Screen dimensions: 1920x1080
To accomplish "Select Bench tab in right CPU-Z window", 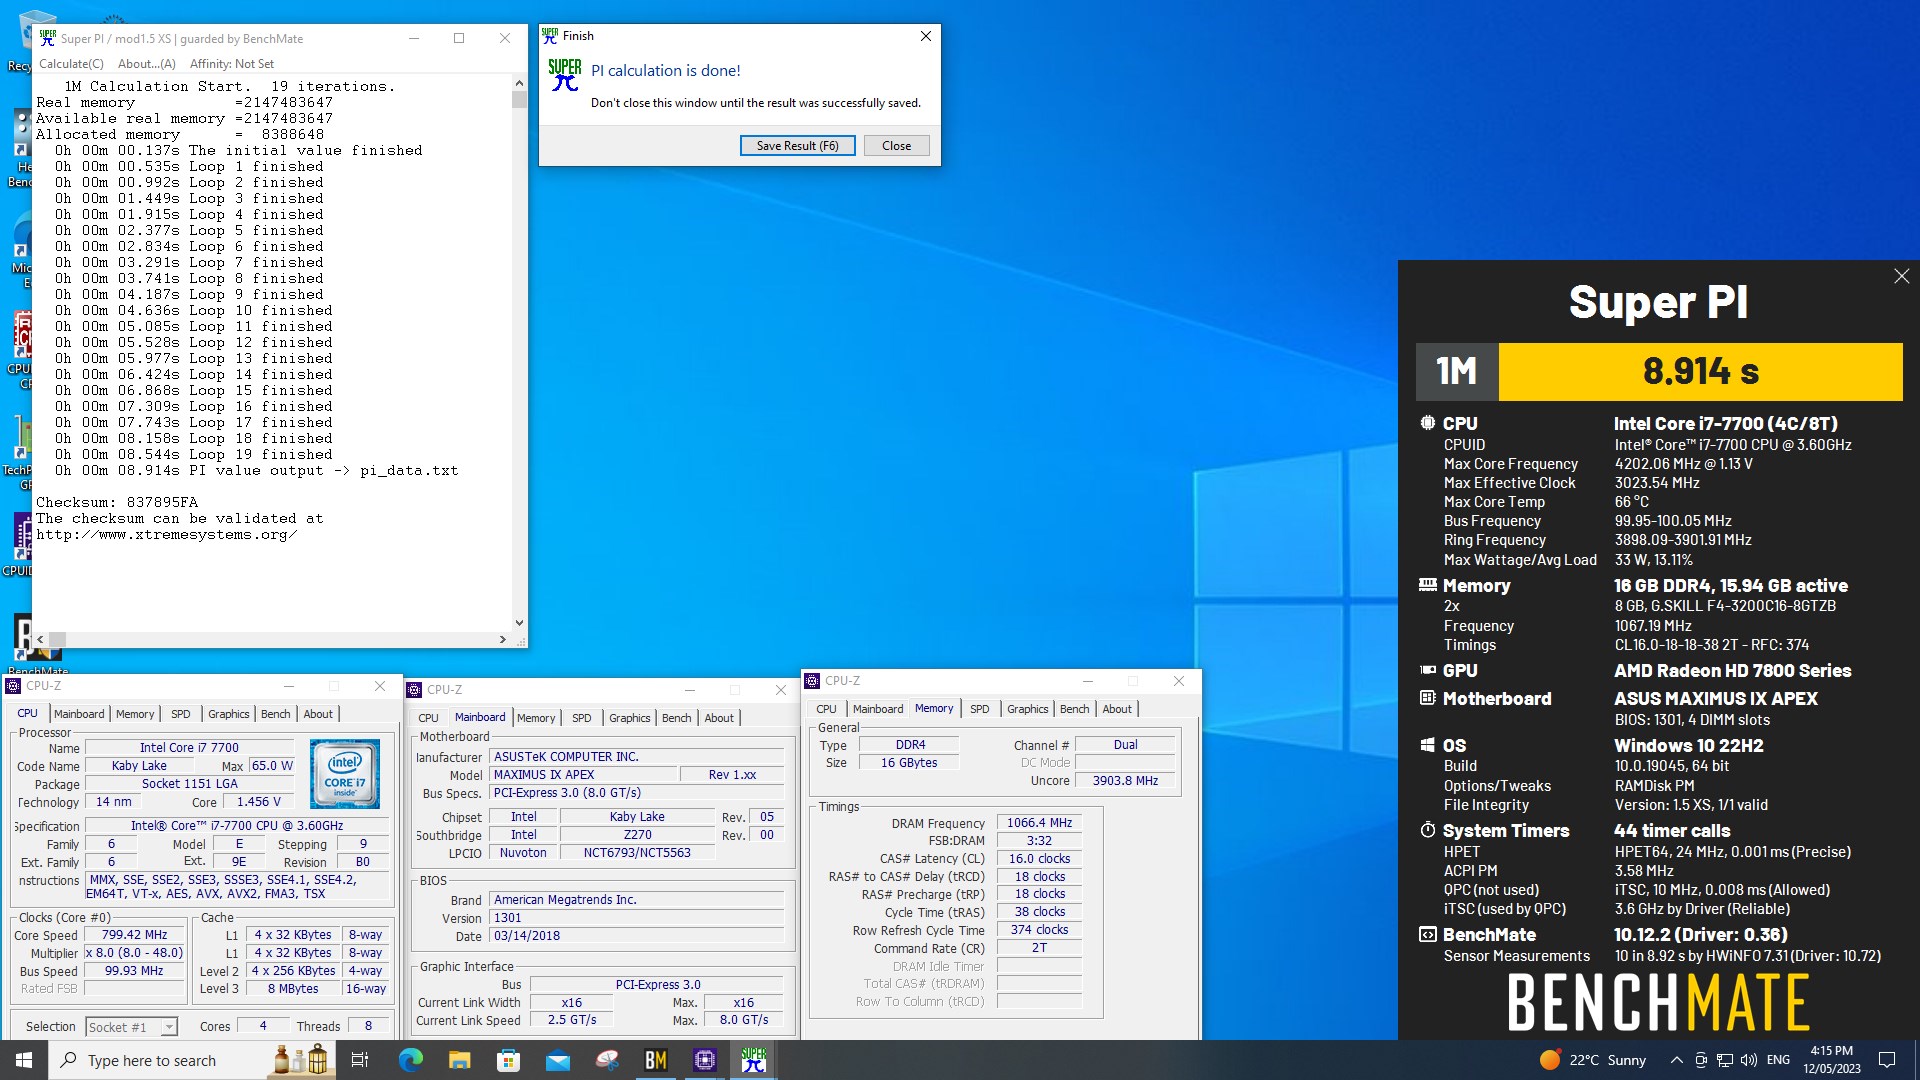I will tap(1075, 709).
